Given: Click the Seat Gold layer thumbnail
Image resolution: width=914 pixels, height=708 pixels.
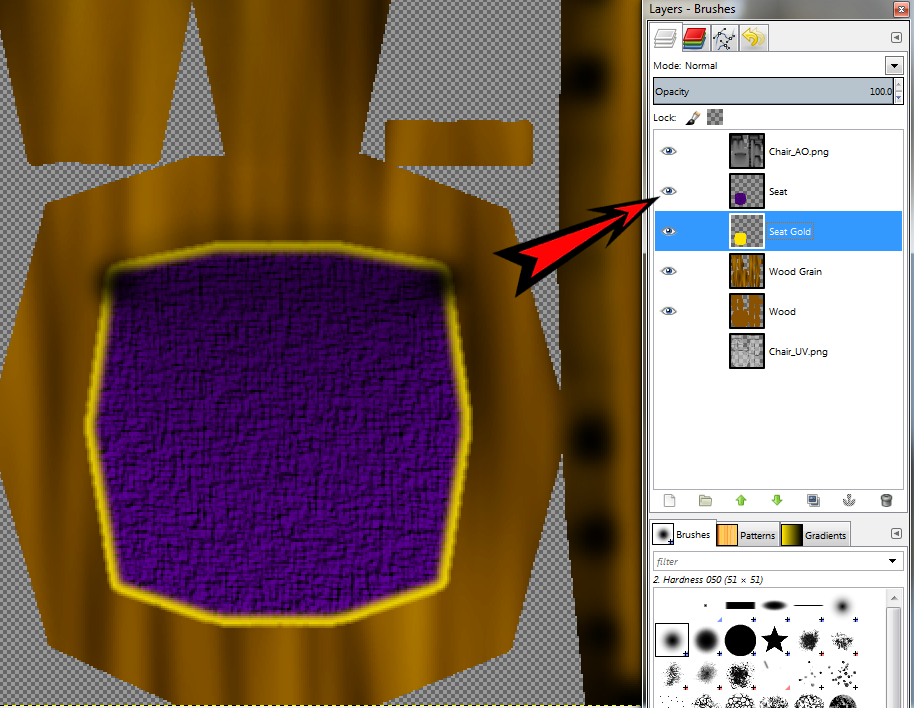Looking at the screenshot, I should [x=747, y=231].
